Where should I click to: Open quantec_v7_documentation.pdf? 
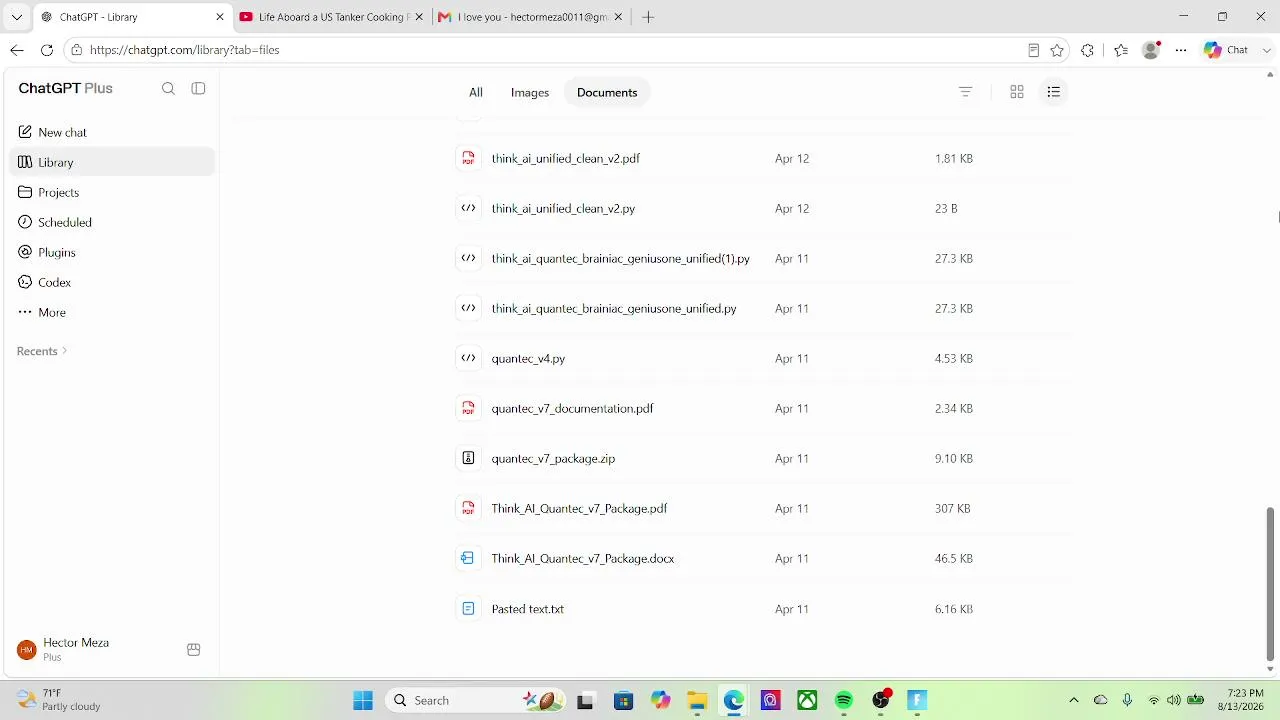pyautogui.click(x=572, y=408)
